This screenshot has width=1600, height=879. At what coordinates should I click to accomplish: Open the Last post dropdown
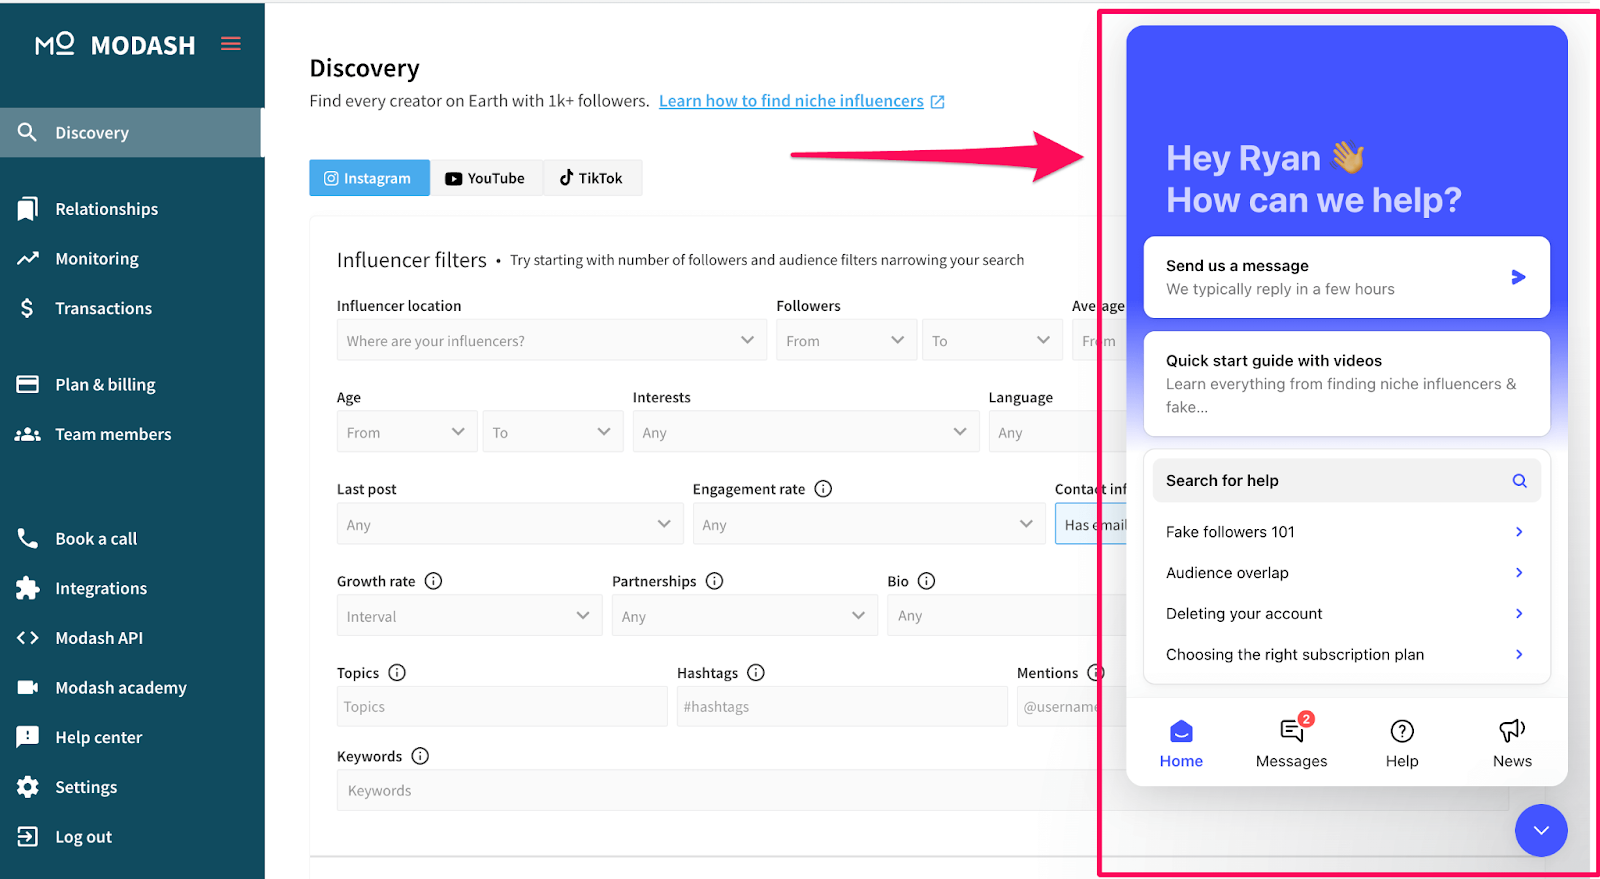(509, 525)
